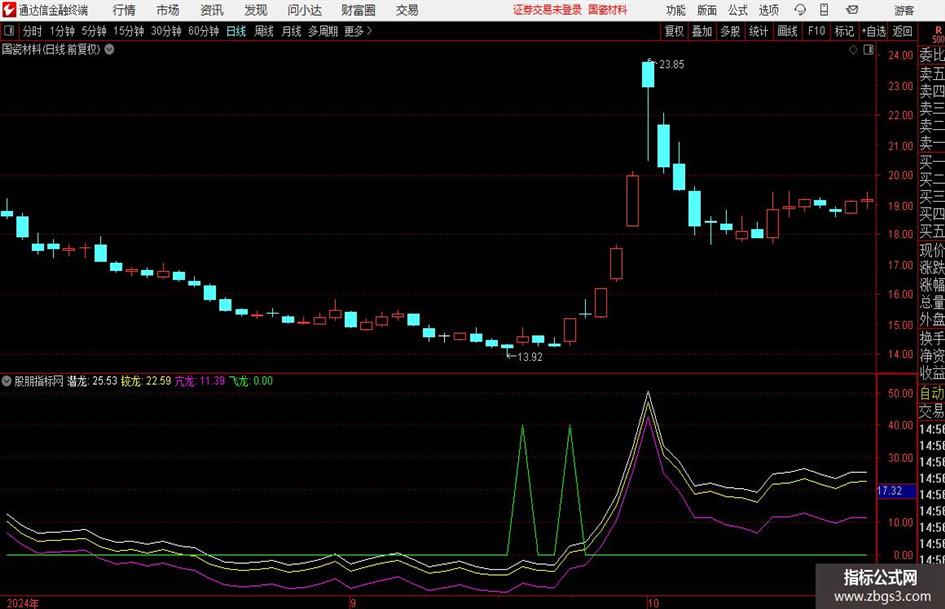This screenshot has width=945, height=609.
Task: Click the 复权 button
Action: [x=674, y=31]
